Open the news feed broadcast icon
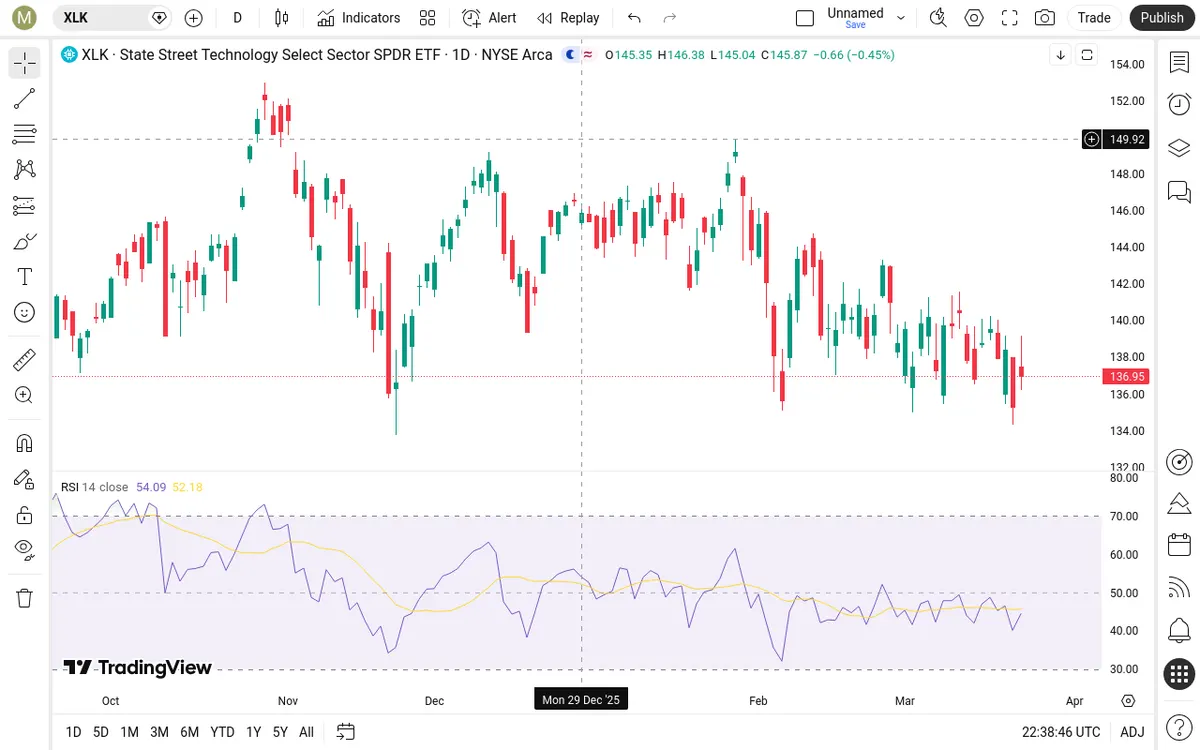The image size is (1200, 750). tap(1179, 588)
